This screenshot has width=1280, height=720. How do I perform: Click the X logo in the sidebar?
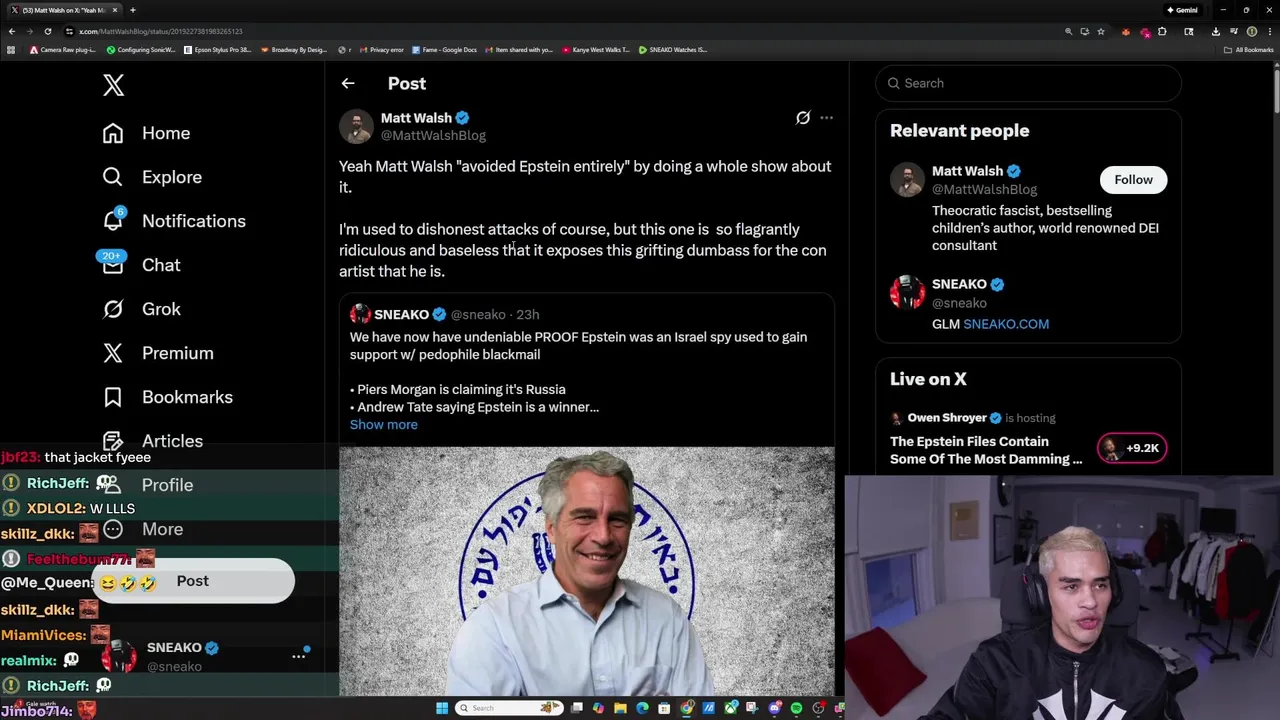[x=113, y=85]
